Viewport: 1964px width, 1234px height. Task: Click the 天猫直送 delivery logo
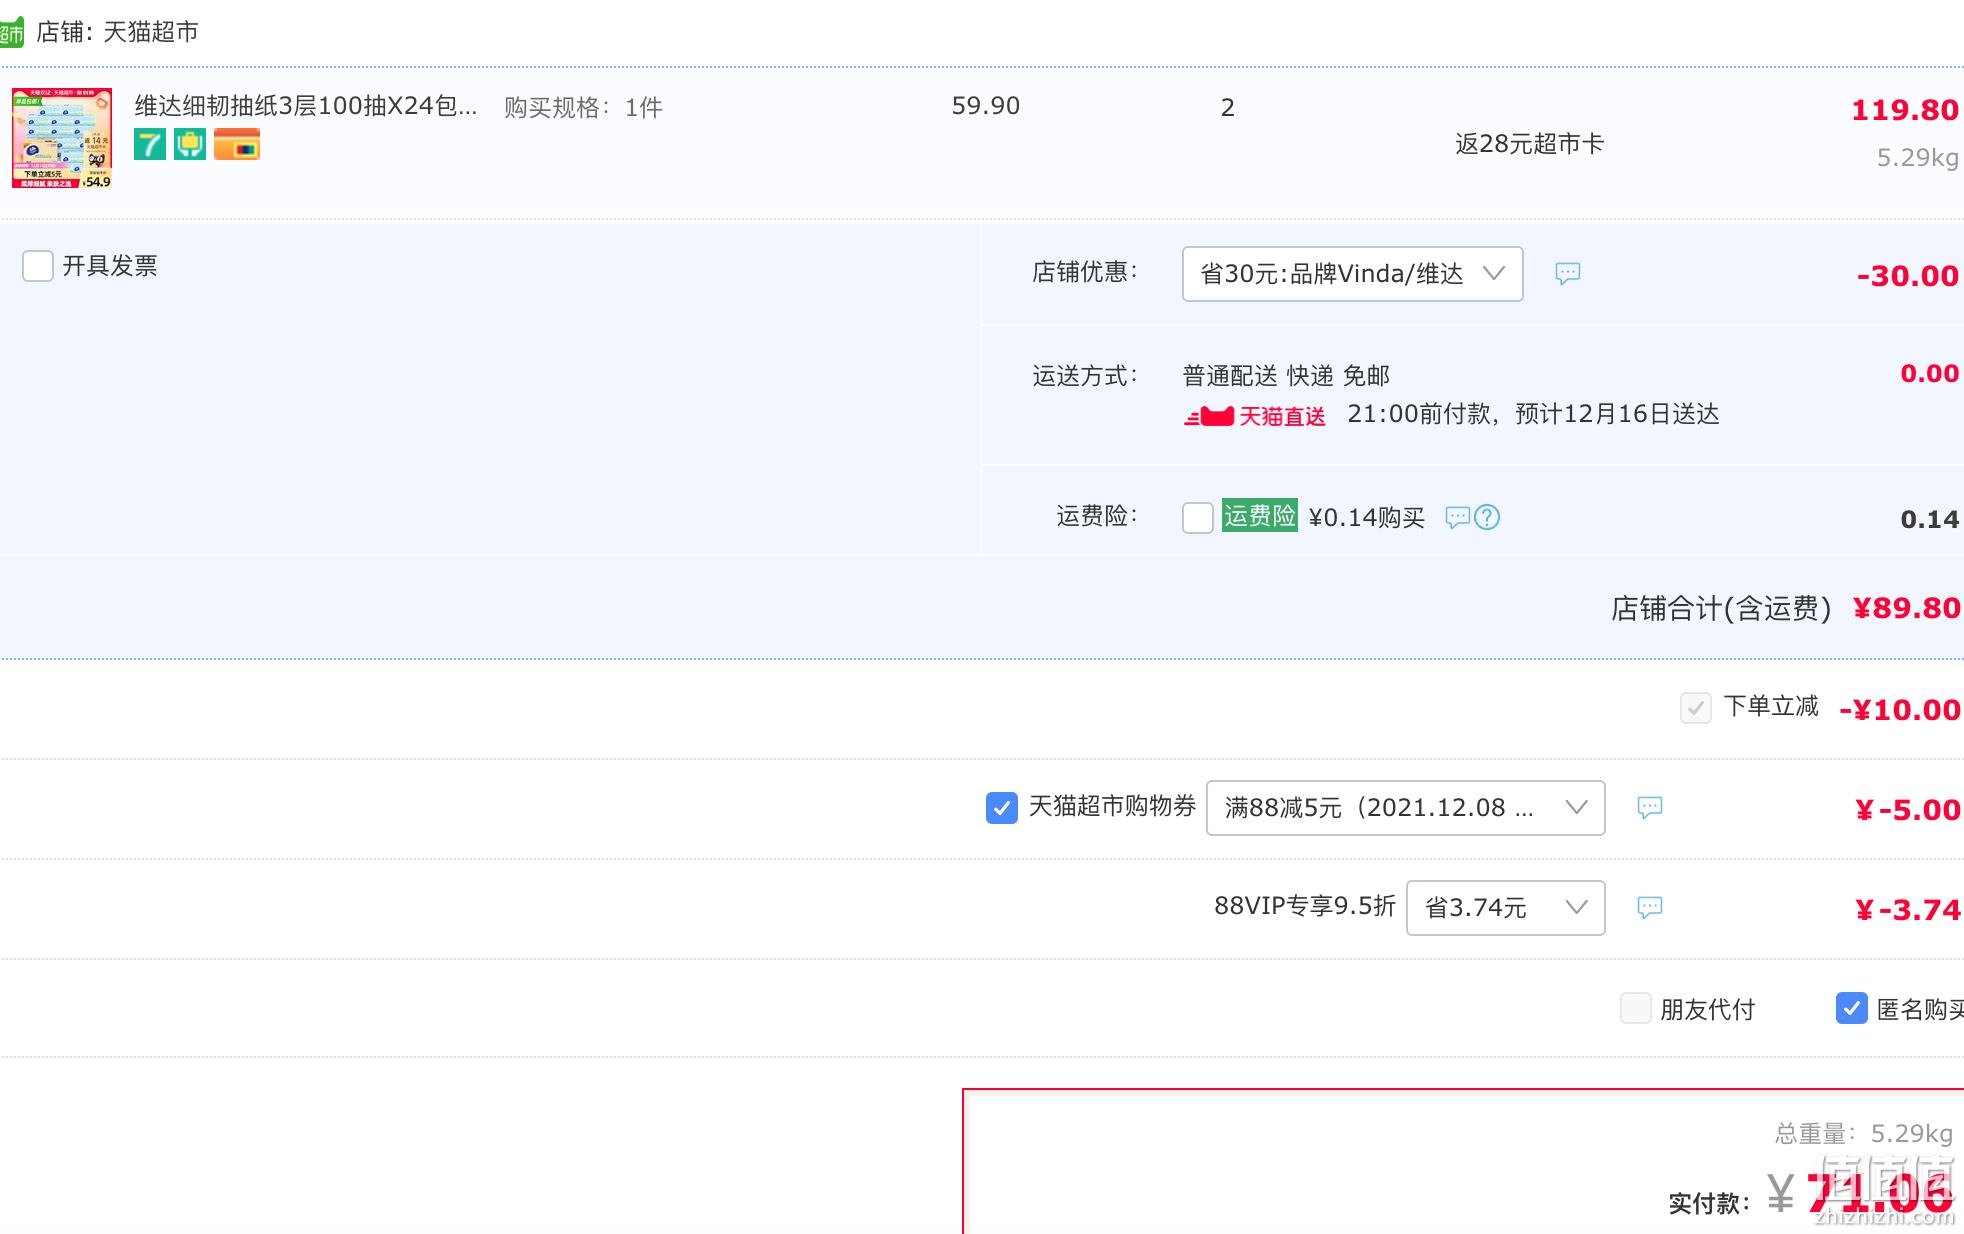(x=1255, y=416)
